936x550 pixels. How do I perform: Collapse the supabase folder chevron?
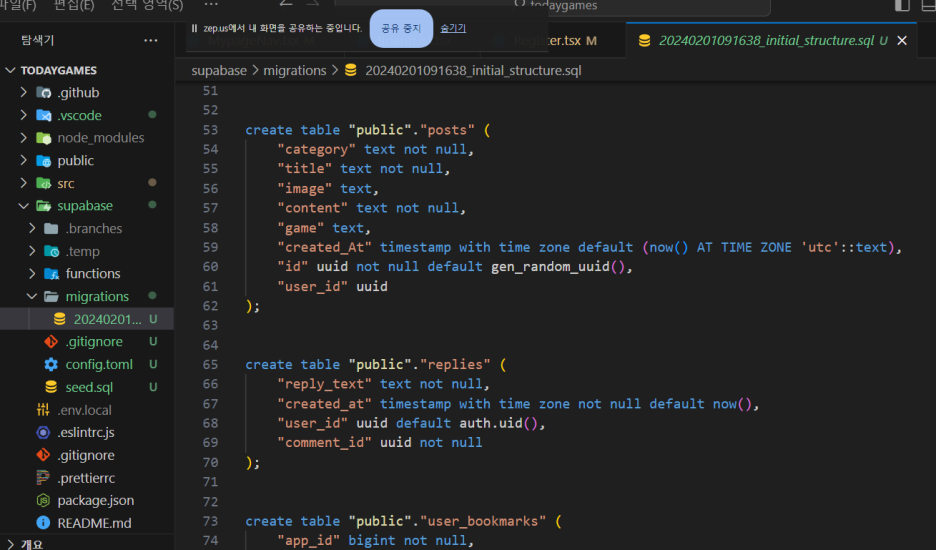point(23,206)
